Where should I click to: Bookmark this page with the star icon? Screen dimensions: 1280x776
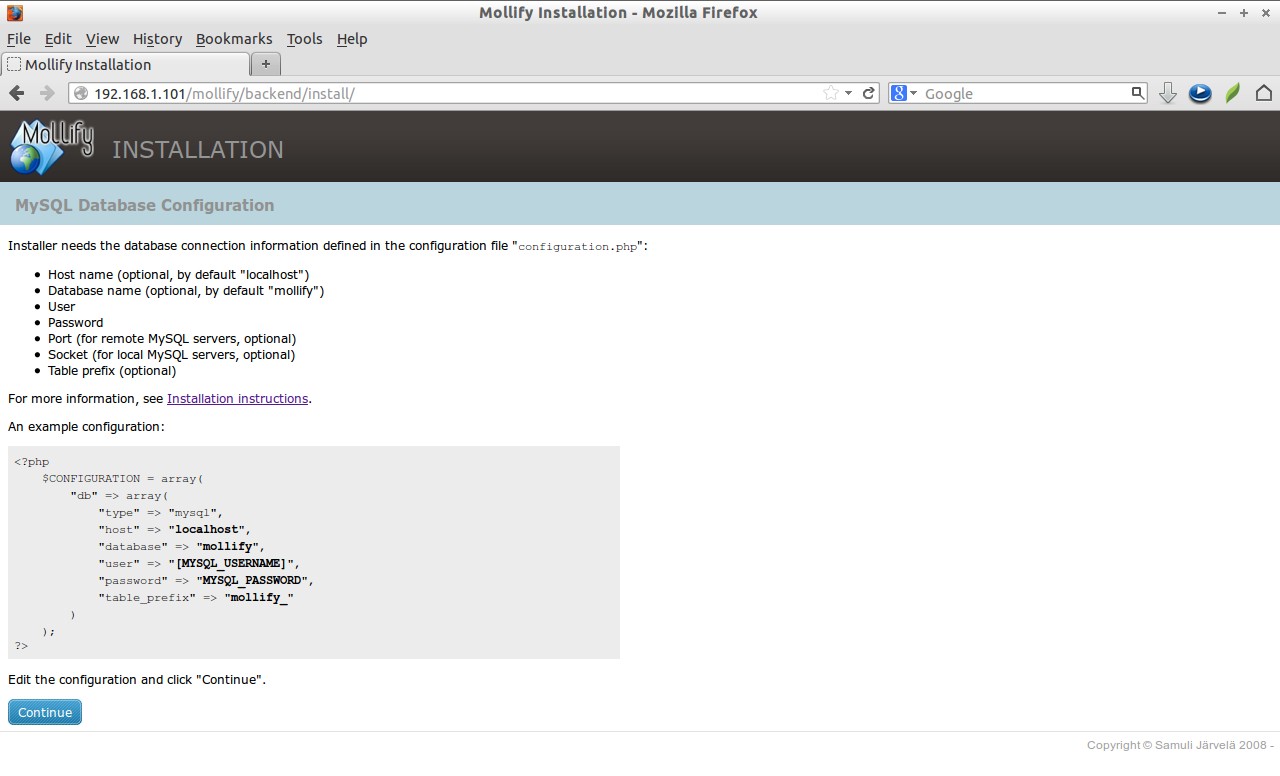point(830,93)
